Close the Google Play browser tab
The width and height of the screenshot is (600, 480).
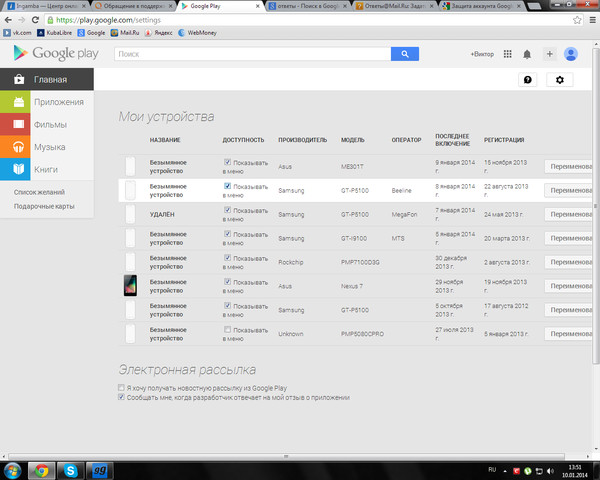coord(258,6)
